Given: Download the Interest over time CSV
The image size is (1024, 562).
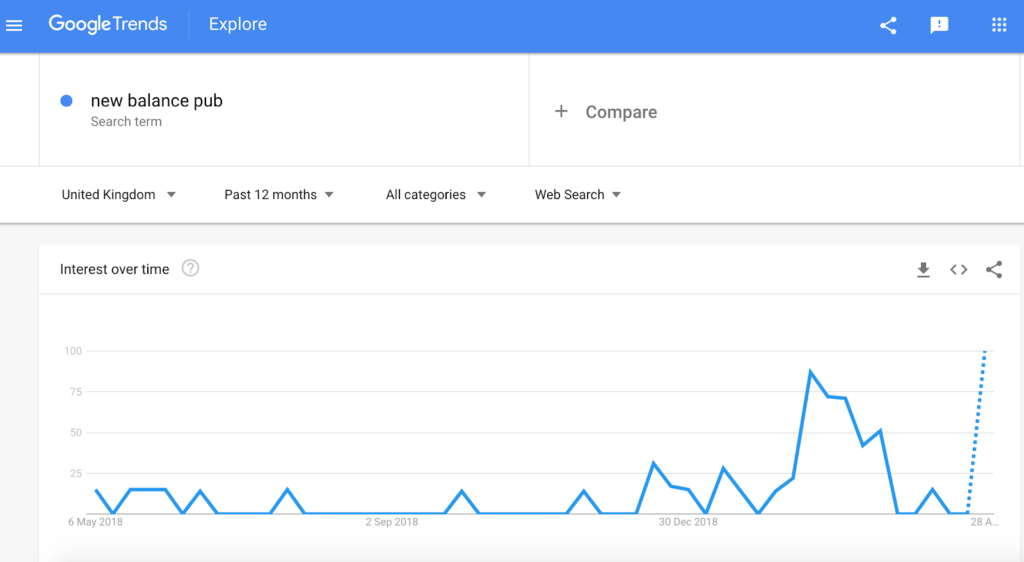Looking at the screenshot, I should (923, 270).
